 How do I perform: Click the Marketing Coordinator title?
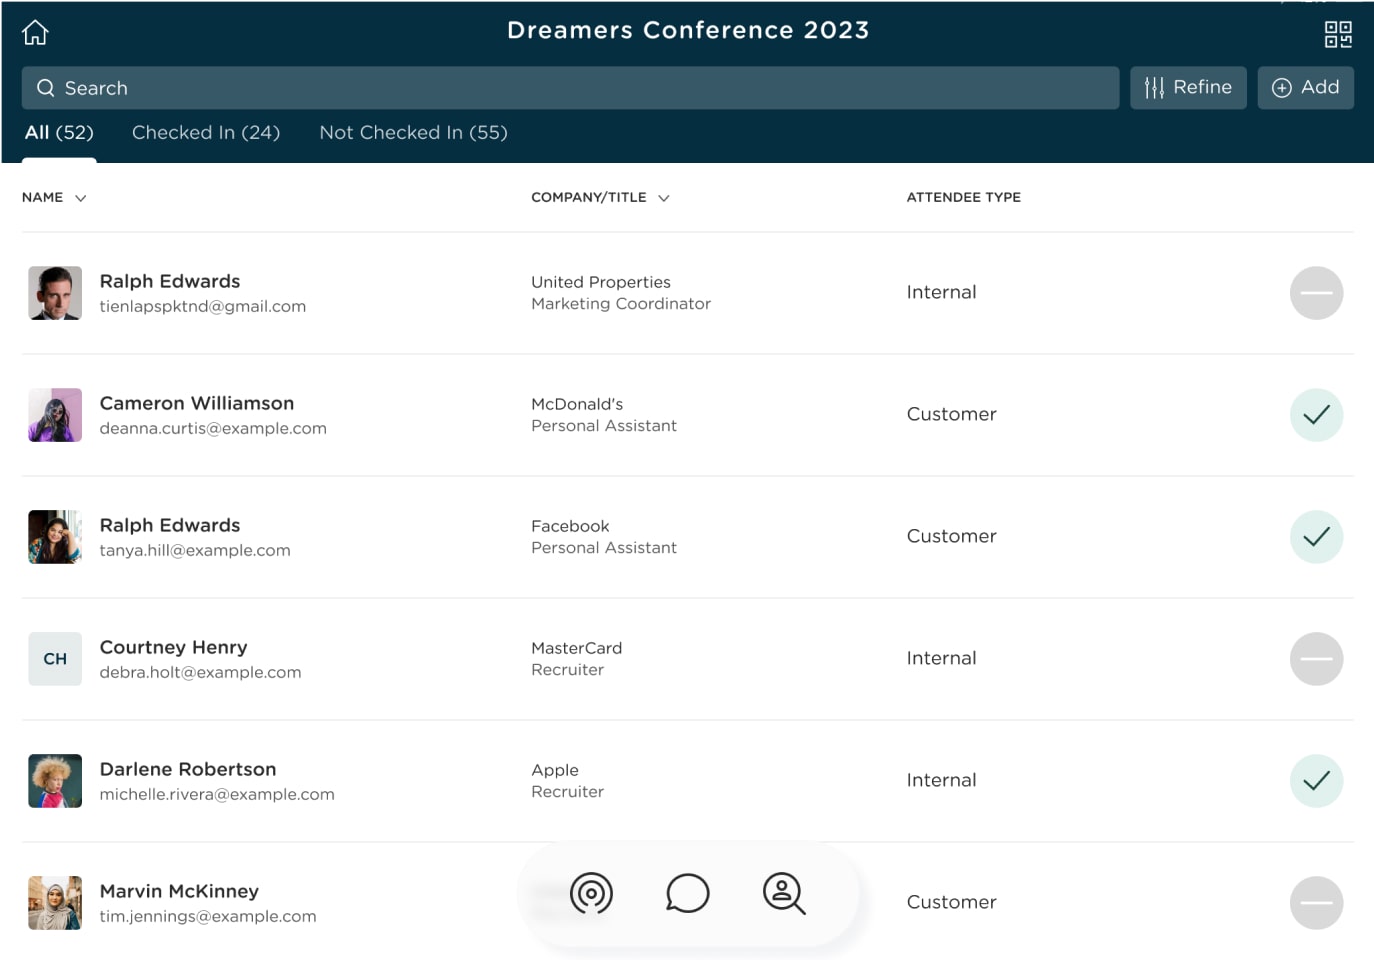[x=621, y=304]
